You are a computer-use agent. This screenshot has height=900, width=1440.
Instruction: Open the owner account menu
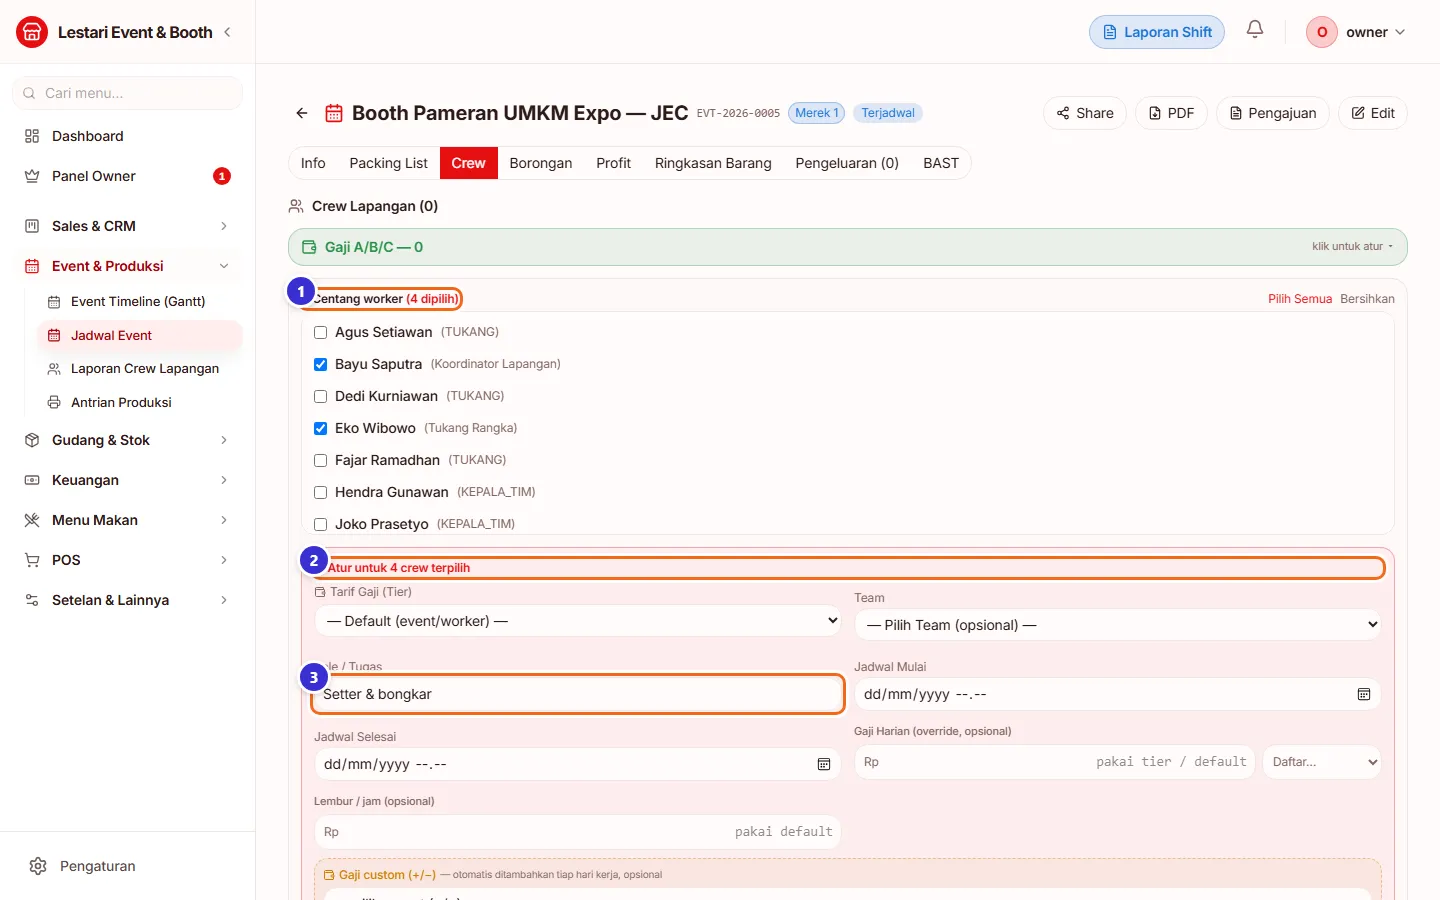pos(1358,32)
